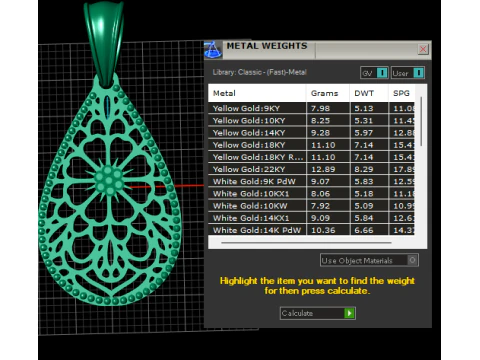The image size is (480, 360).
Task: Click the 9.28 grams value
Action: click(x=320, y=133)
